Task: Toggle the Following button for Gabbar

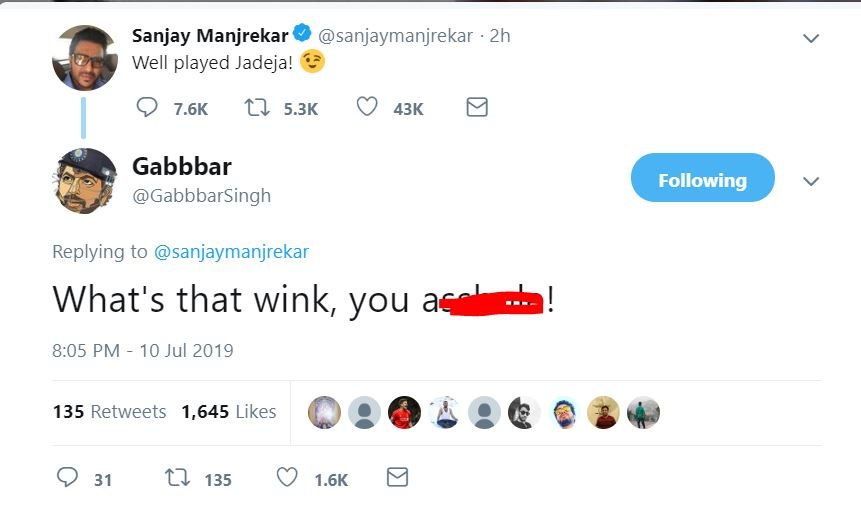Action: [x=702, y=180]
